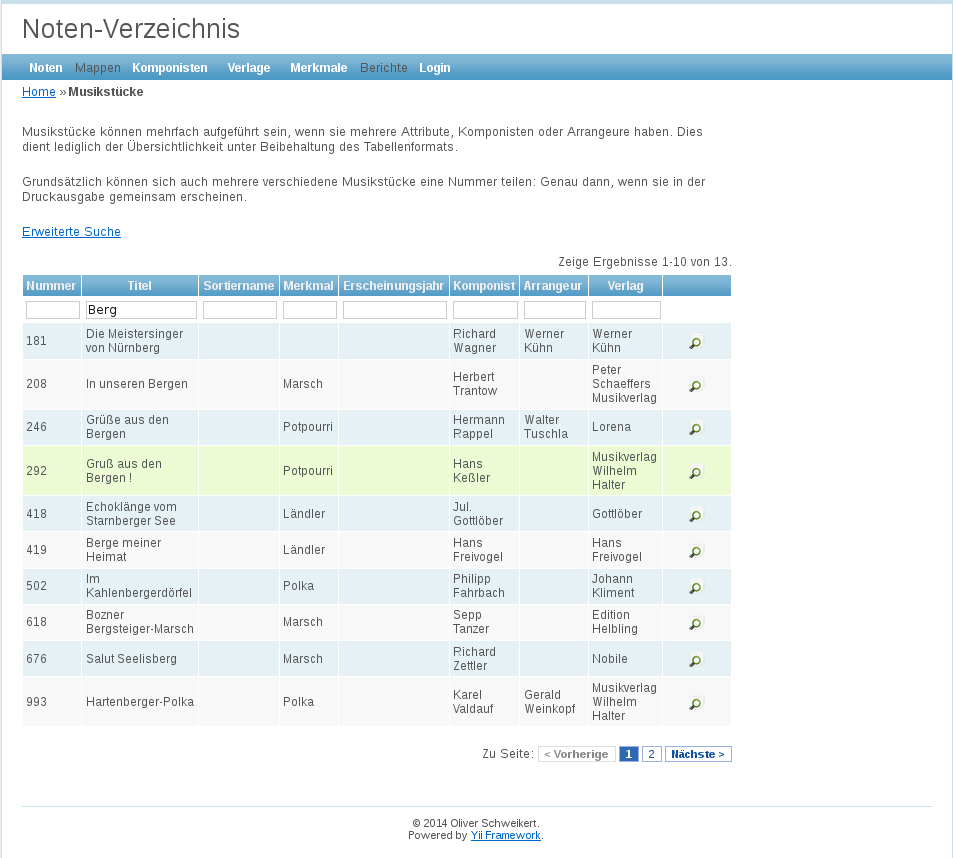This screenshot has width=953, height=858.
Task: Open the Yii Framework link in the footer
Action: pyautogui.click(x=505, y=835)
